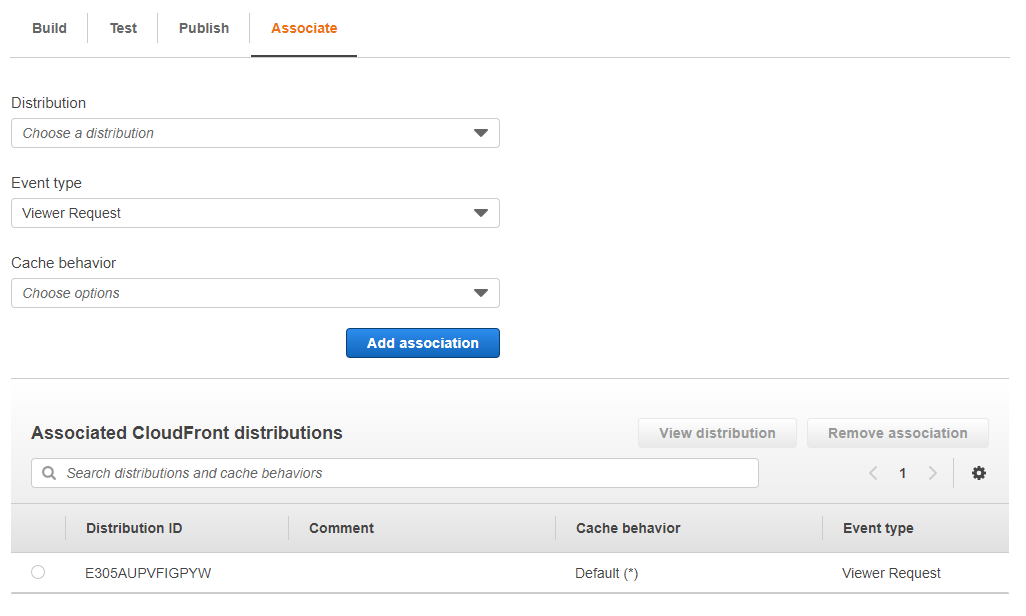Image resolution: width=1026 pixels, height=616 pixels.
Task: Open the Event type dropdown
Action: tap(255, 213)
